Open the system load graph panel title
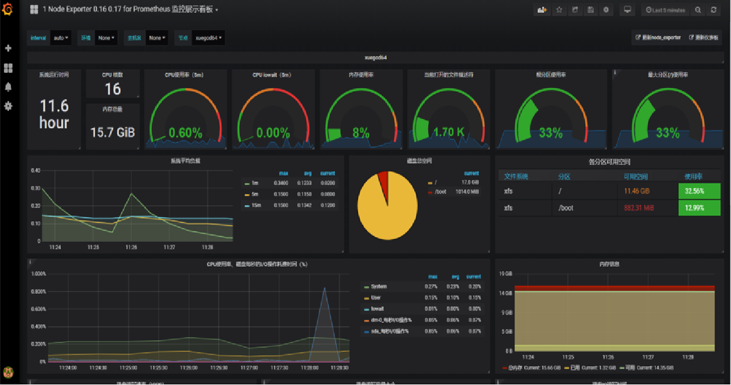731x385 pixels. click(x=185, y=161)
